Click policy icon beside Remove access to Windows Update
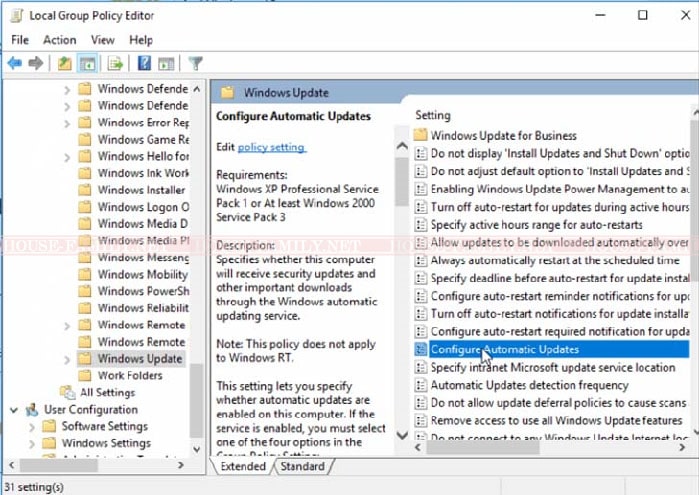This screenshot has width=699, height=495. [x=420, y=421]
